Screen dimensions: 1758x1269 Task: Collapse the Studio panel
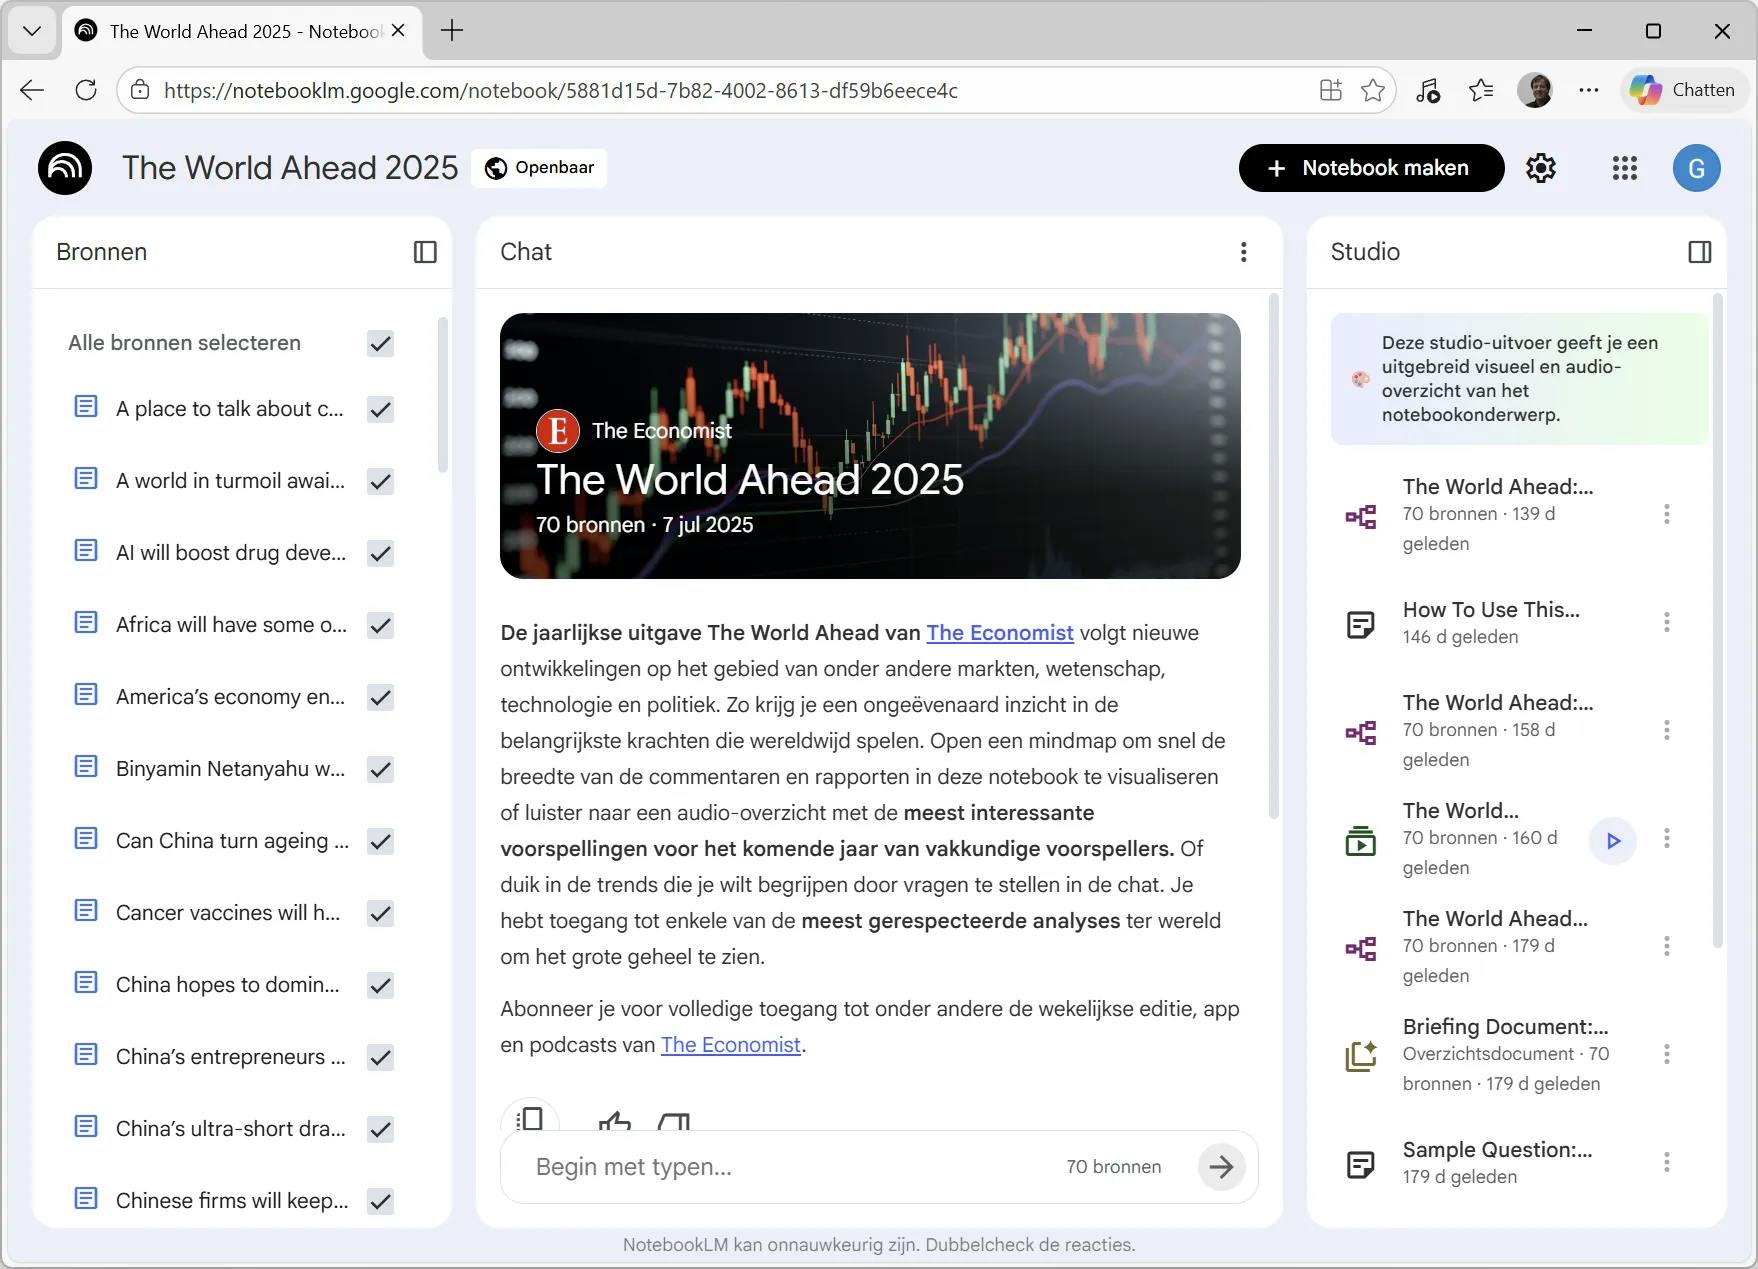1700,252
